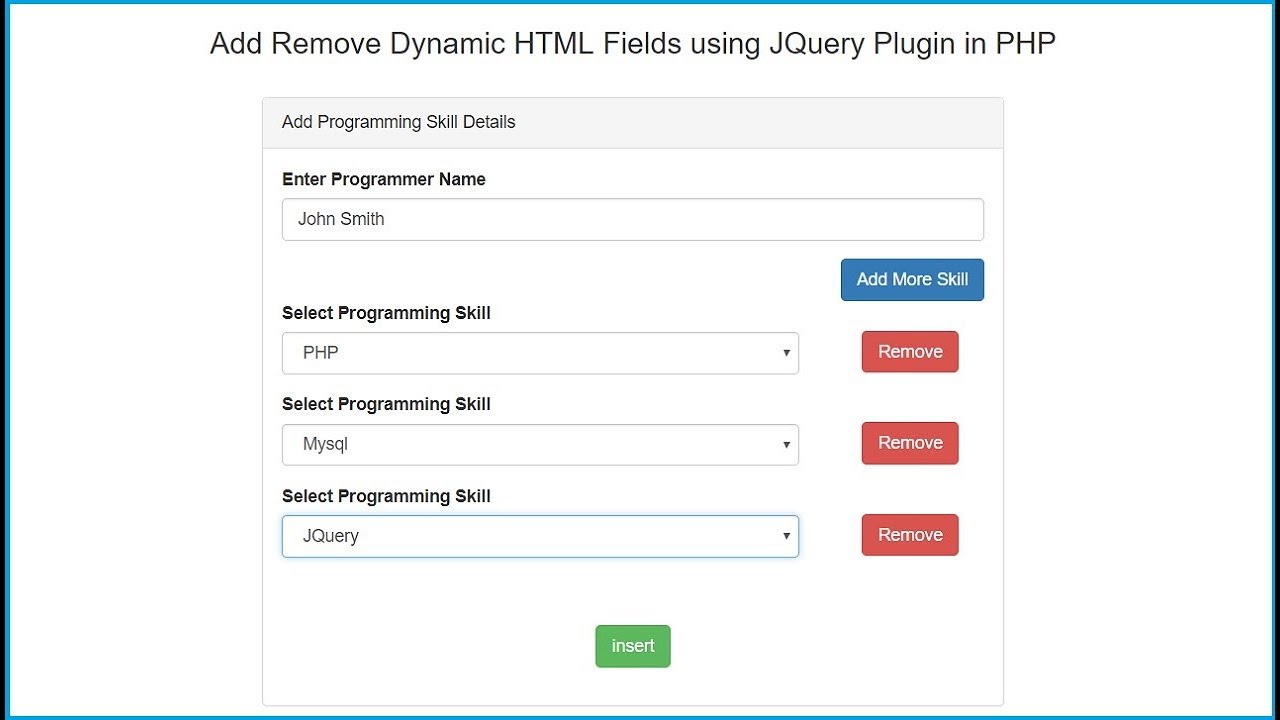Remove the JQuery skill row
Screen dimensions: 1280x720
910,535
